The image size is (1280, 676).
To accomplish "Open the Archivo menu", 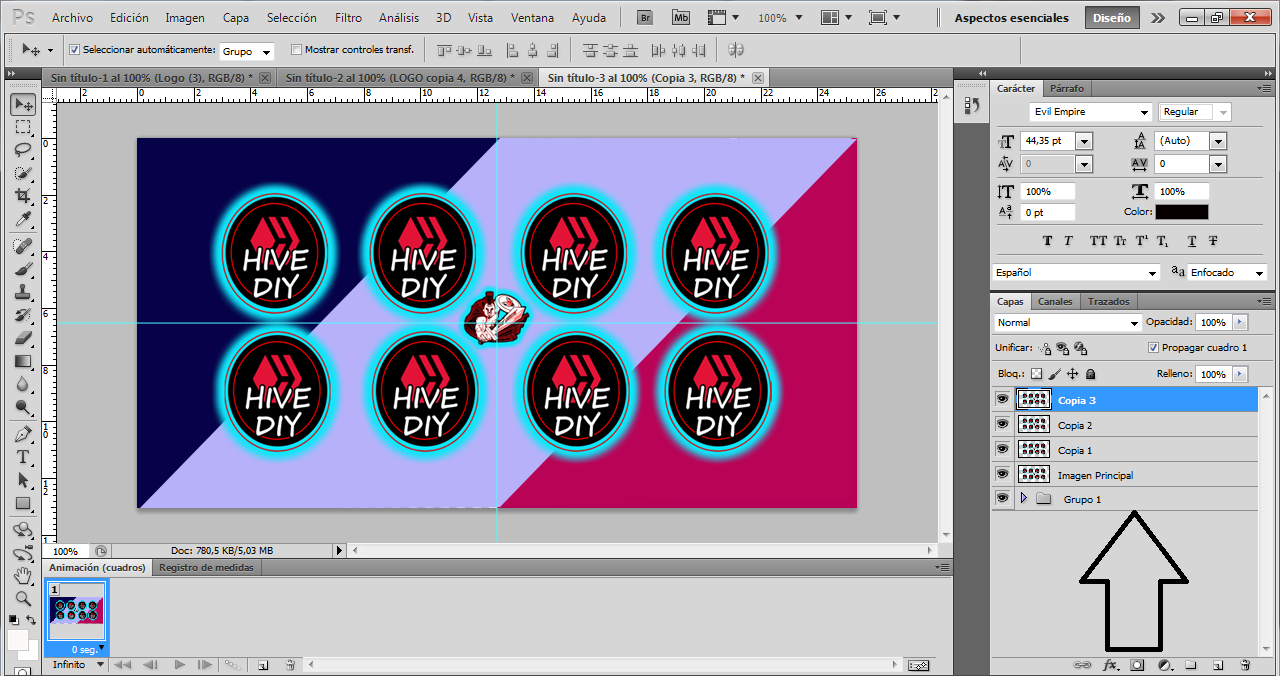I will point(72,18).
